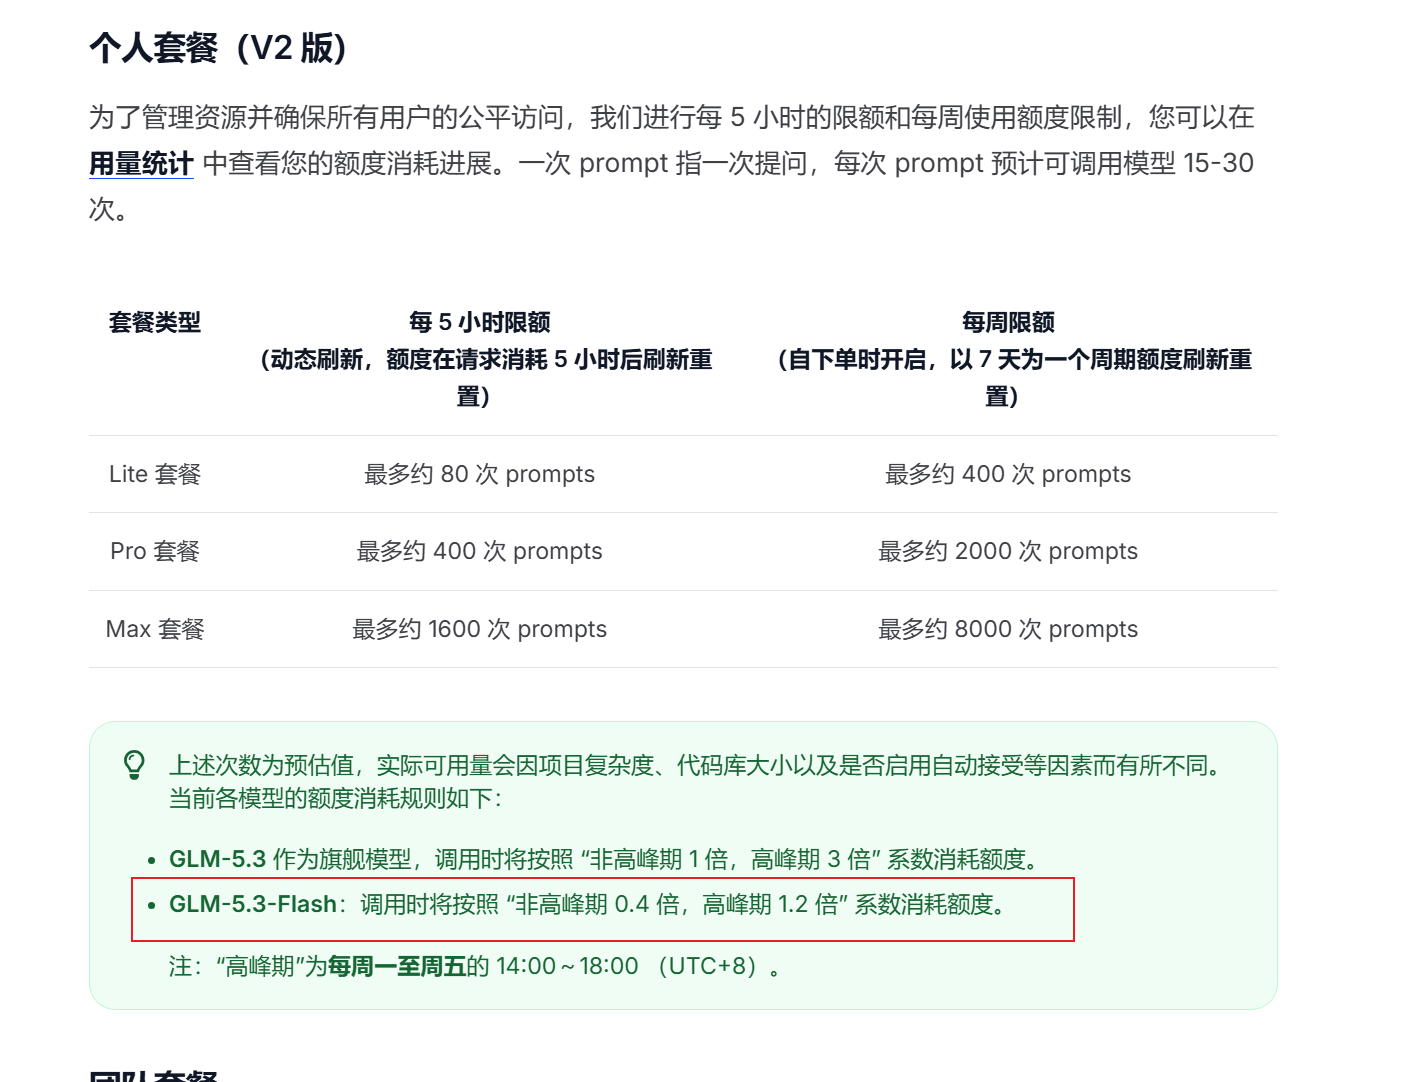The image size is (1406, 1082).
Task: Click the bold 每周一至周五 text
Action: [397, 966]
